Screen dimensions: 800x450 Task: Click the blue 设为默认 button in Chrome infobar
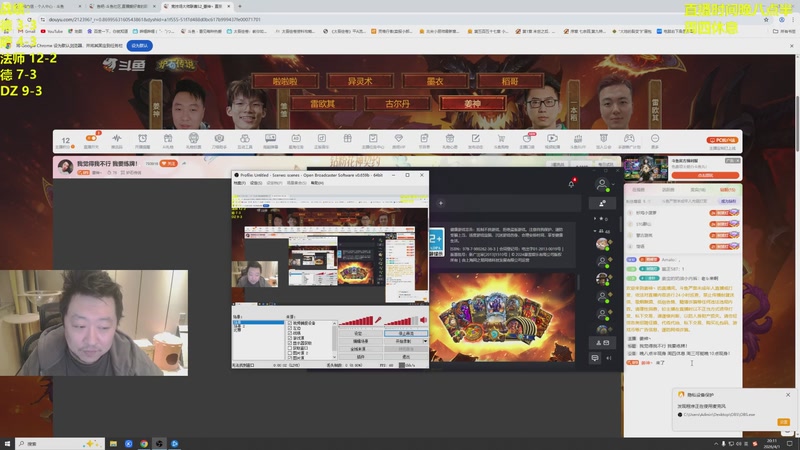click(139, 45)
